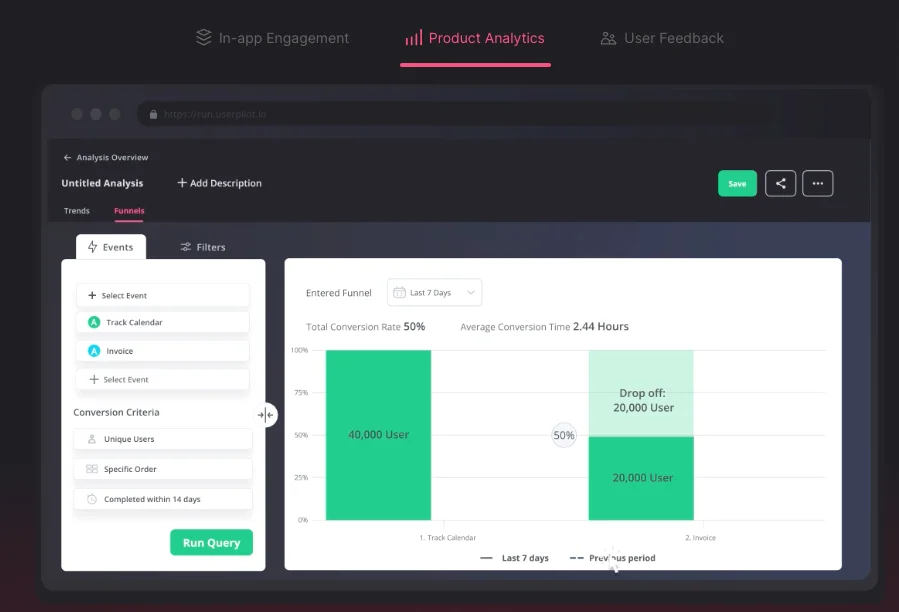Click the clock icon beside Completed within
Screen dimensions: 899x612
92,499
